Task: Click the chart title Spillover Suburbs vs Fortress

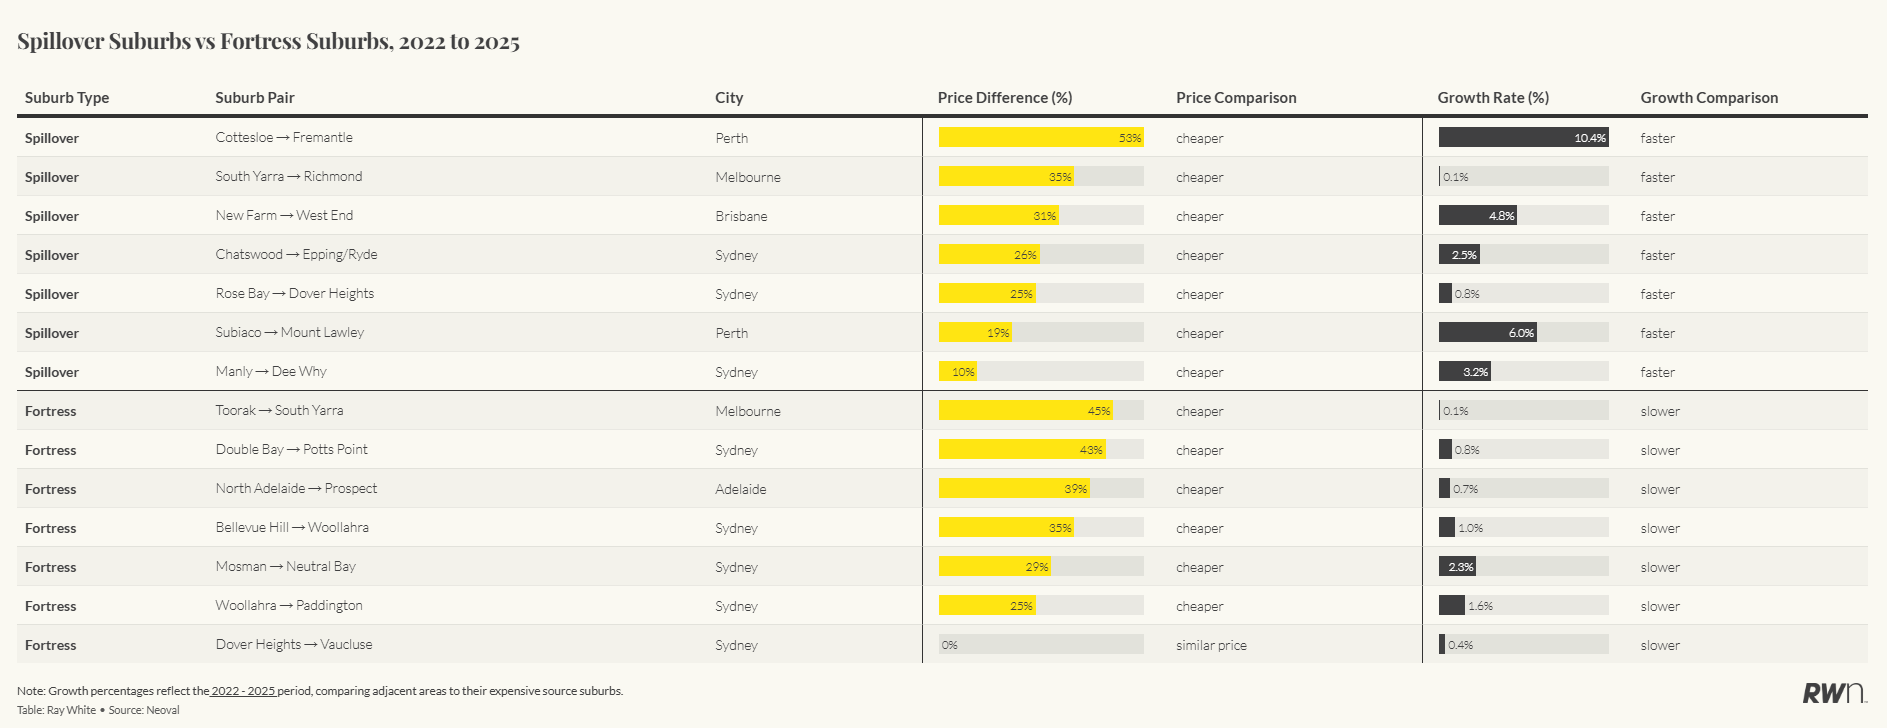Action: point(268,42)
